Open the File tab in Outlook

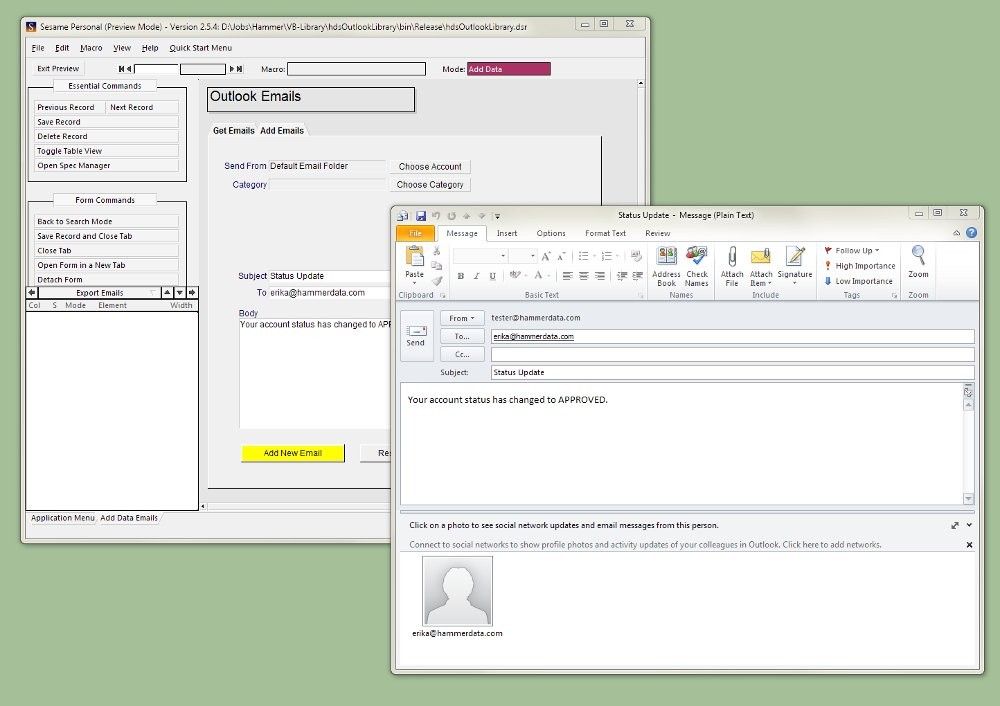pyautogui.click(x=415, y=233)
